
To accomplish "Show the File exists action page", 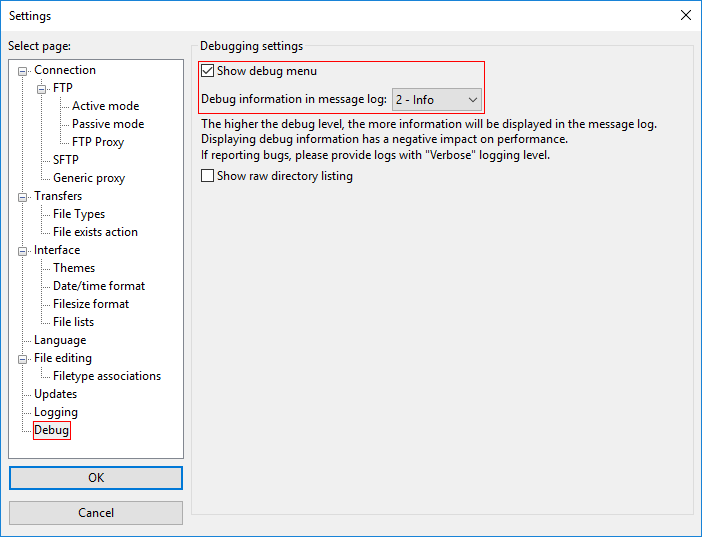I will (95, 232).
